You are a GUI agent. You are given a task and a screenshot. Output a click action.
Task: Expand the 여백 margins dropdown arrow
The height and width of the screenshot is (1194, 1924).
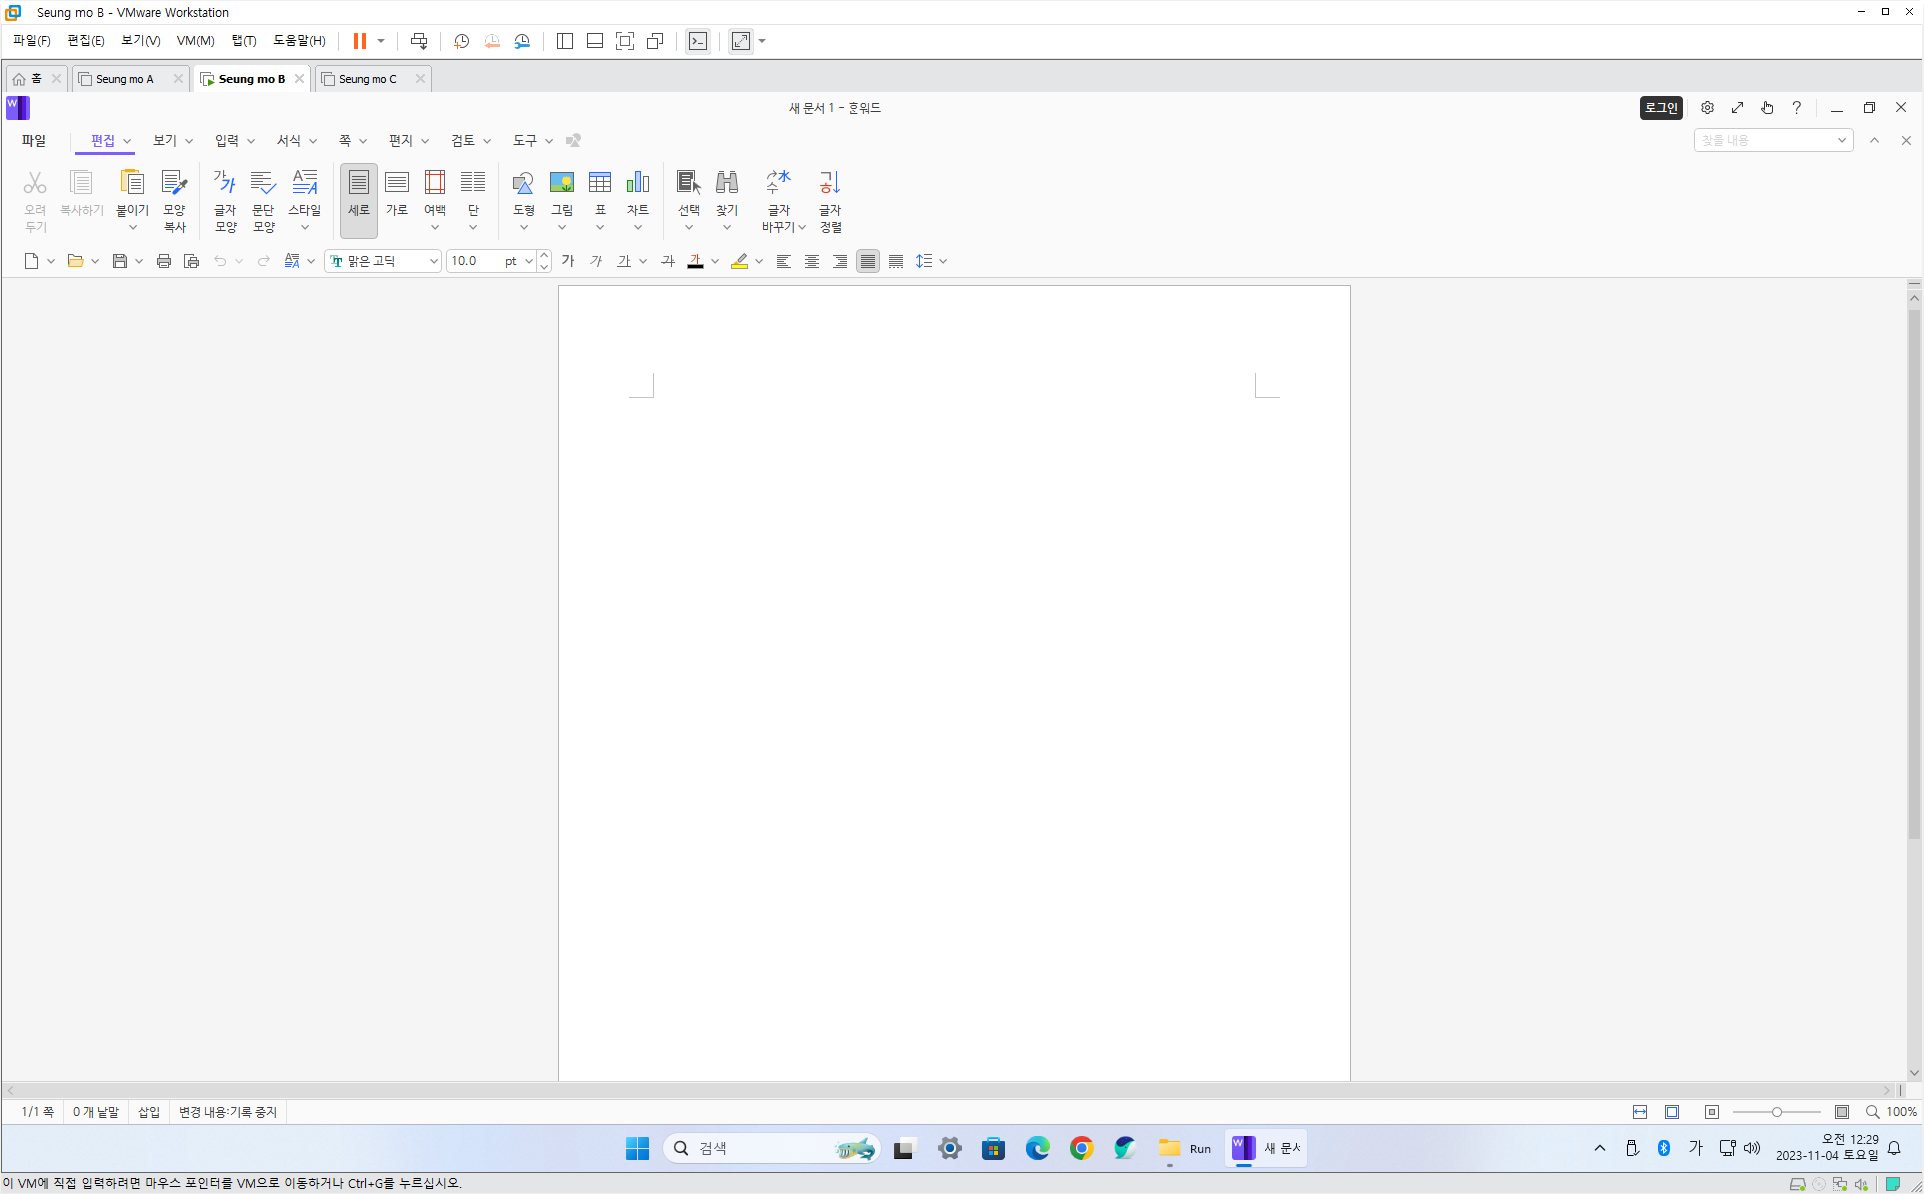click(x=435, y=228)
